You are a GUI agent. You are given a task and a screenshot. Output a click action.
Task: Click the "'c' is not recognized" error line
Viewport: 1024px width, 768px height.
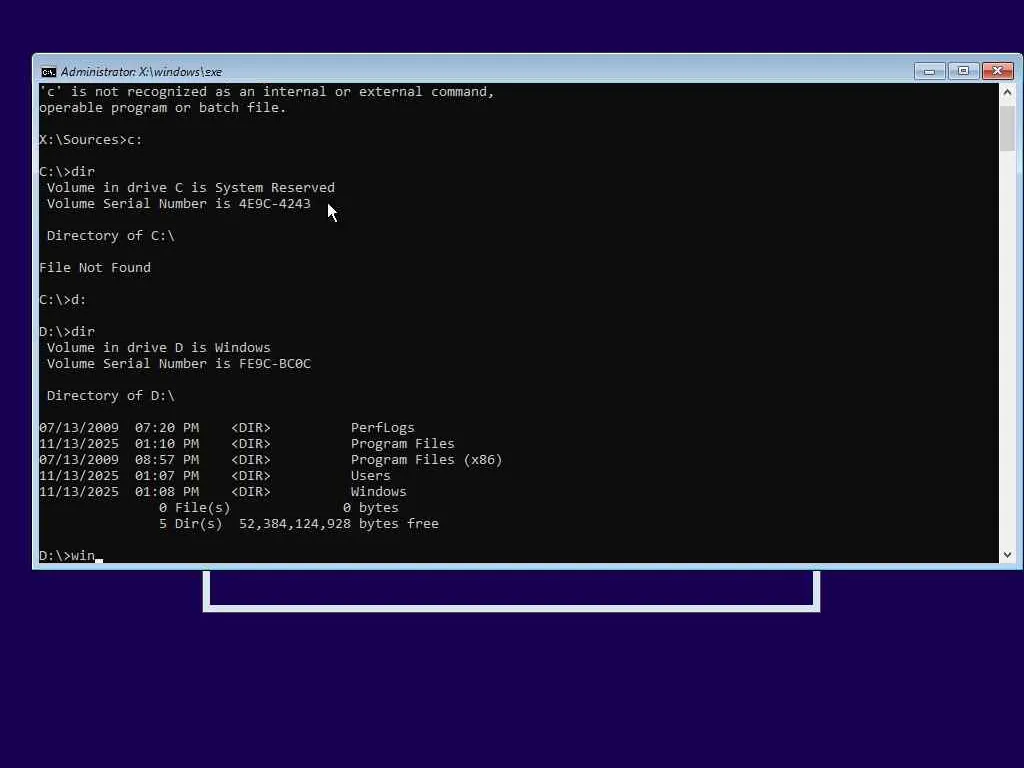click(267, 91)
